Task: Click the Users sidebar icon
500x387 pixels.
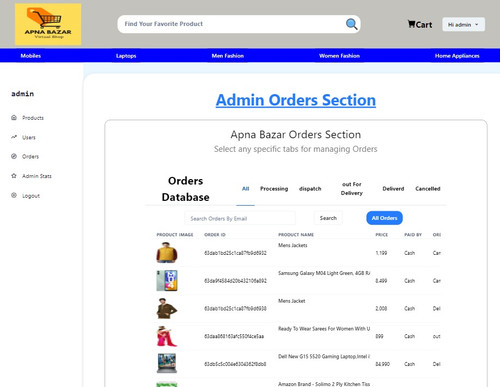Action: click(x=14, y=137)
